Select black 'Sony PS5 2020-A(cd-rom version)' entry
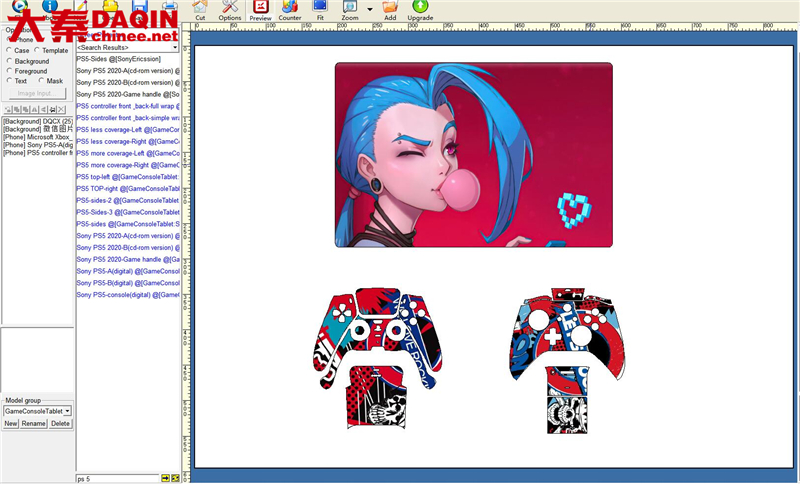 tap(128, 71)
